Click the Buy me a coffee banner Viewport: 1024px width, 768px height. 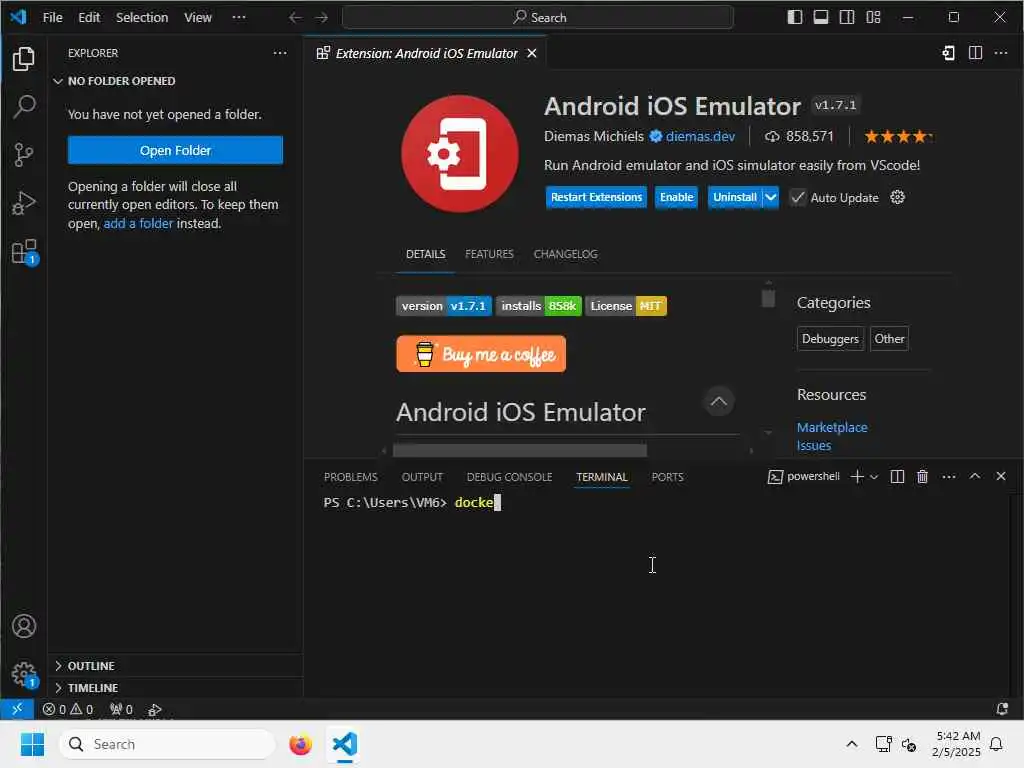coord(481,354)
